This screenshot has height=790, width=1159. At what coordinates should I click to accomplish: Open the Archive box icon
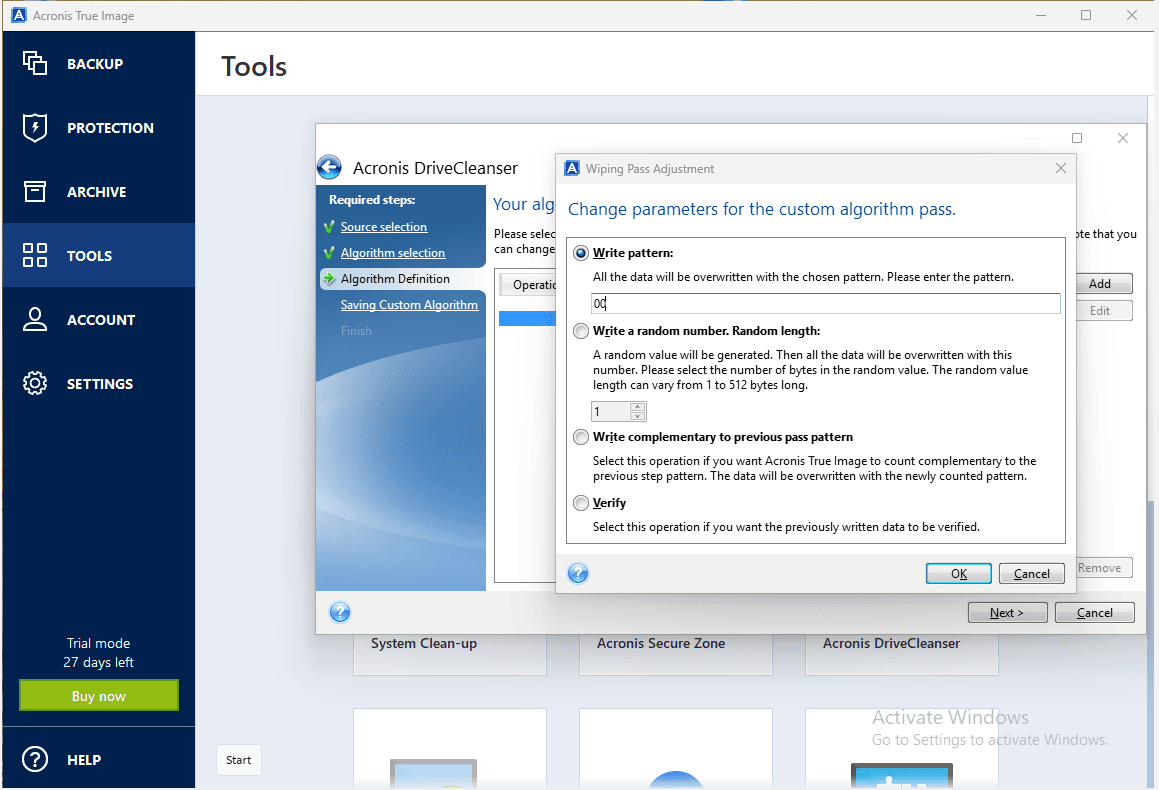(35, 191)
